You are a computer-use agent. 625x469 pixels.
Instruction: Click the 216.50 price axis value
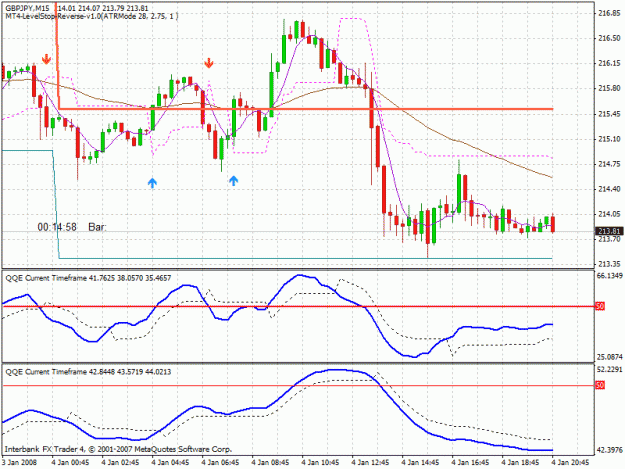coord(609,38)
